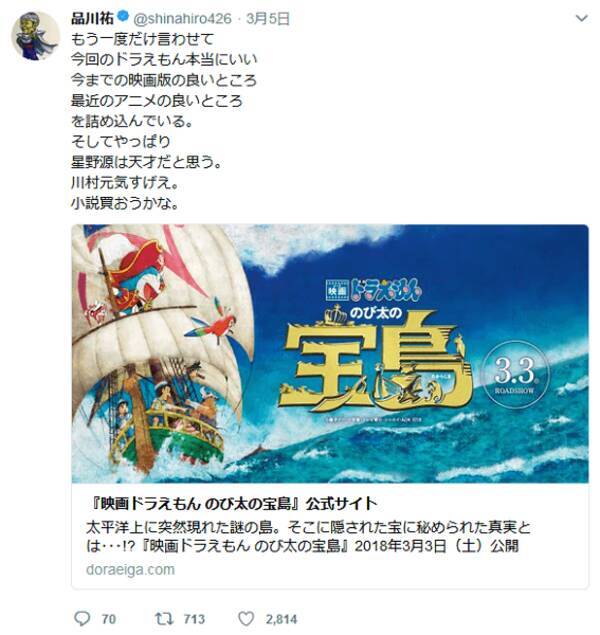
Task: Click the 3月5日 tweet timestamp
Action: [268, 19]
